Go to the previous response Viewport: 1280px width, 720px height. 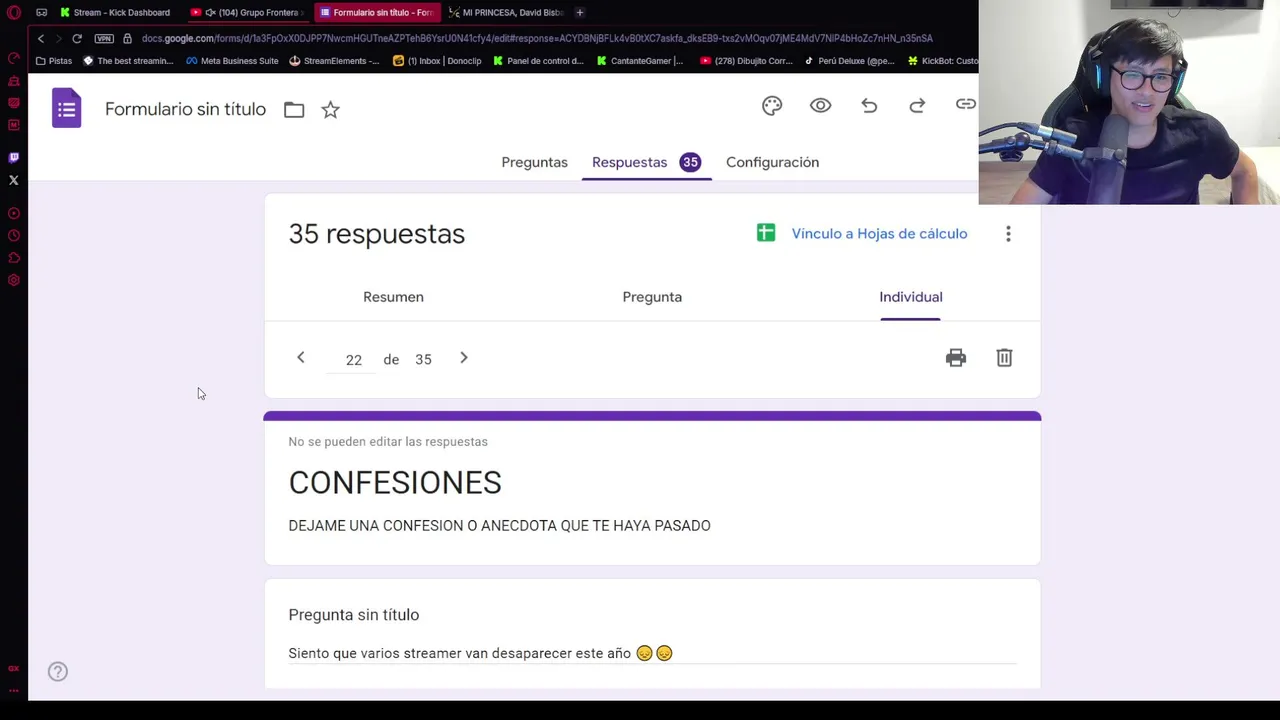click(300, 358)
